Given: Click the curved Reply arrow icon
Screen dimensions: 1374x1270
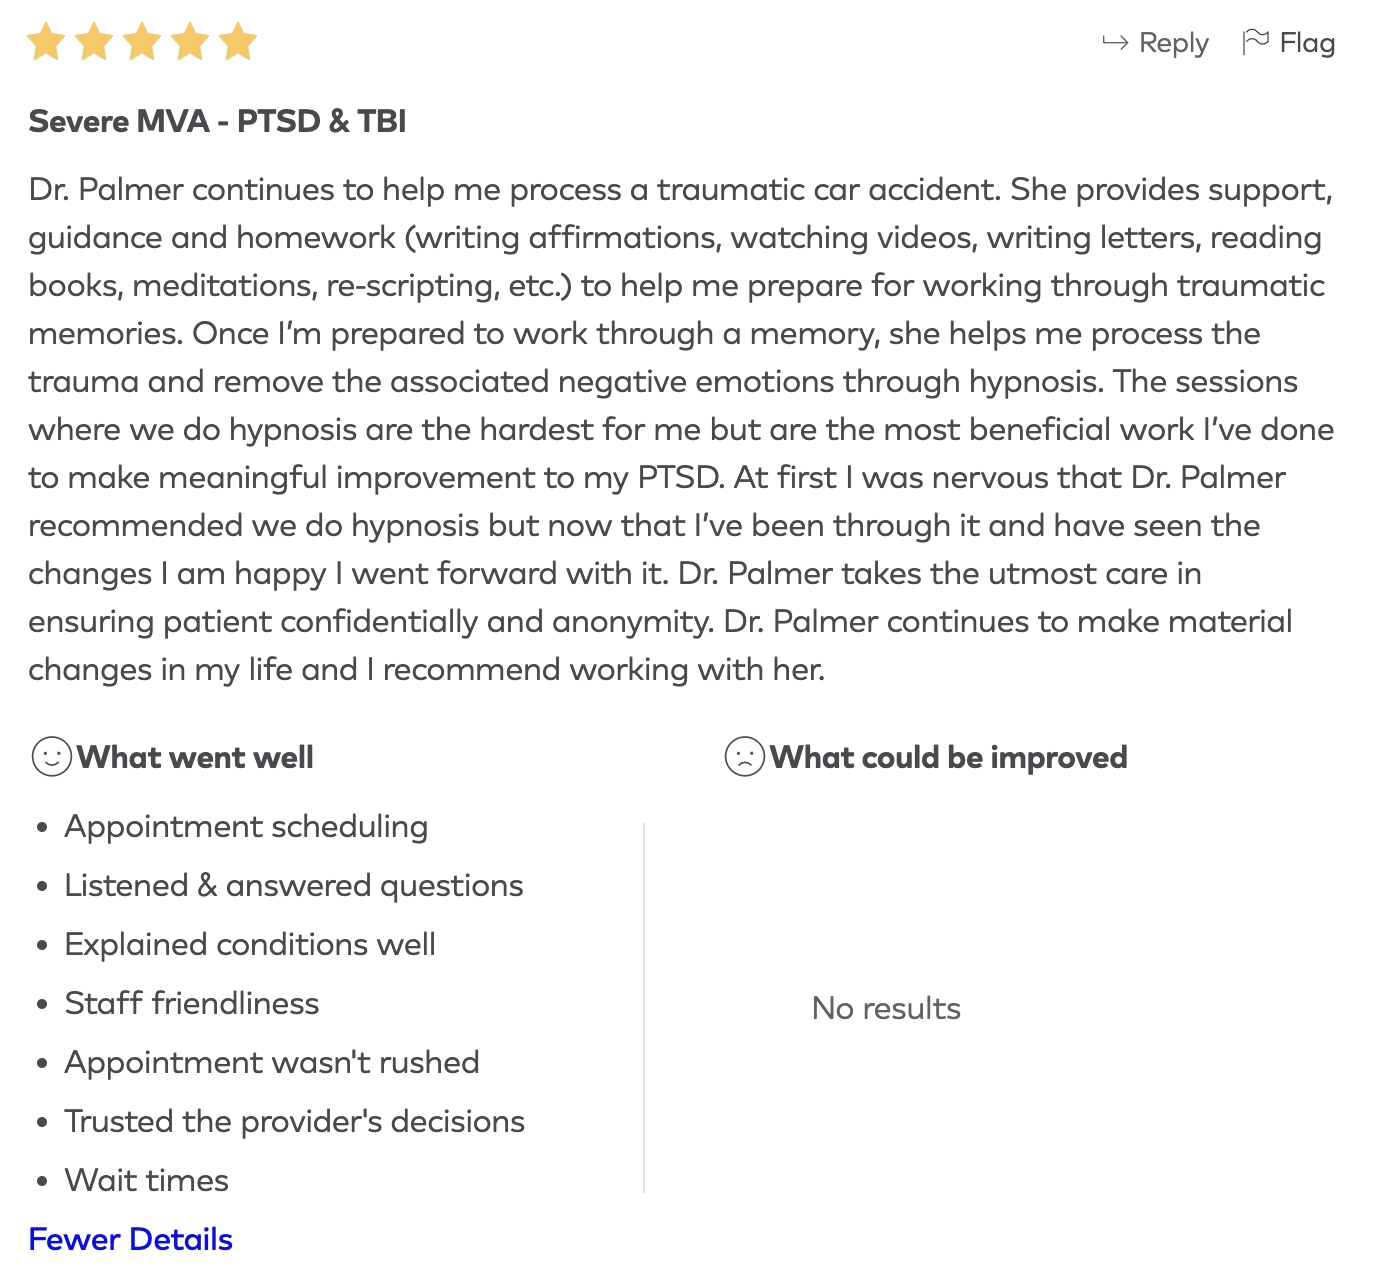Looking at the screenshot, I should point(1115,43).
